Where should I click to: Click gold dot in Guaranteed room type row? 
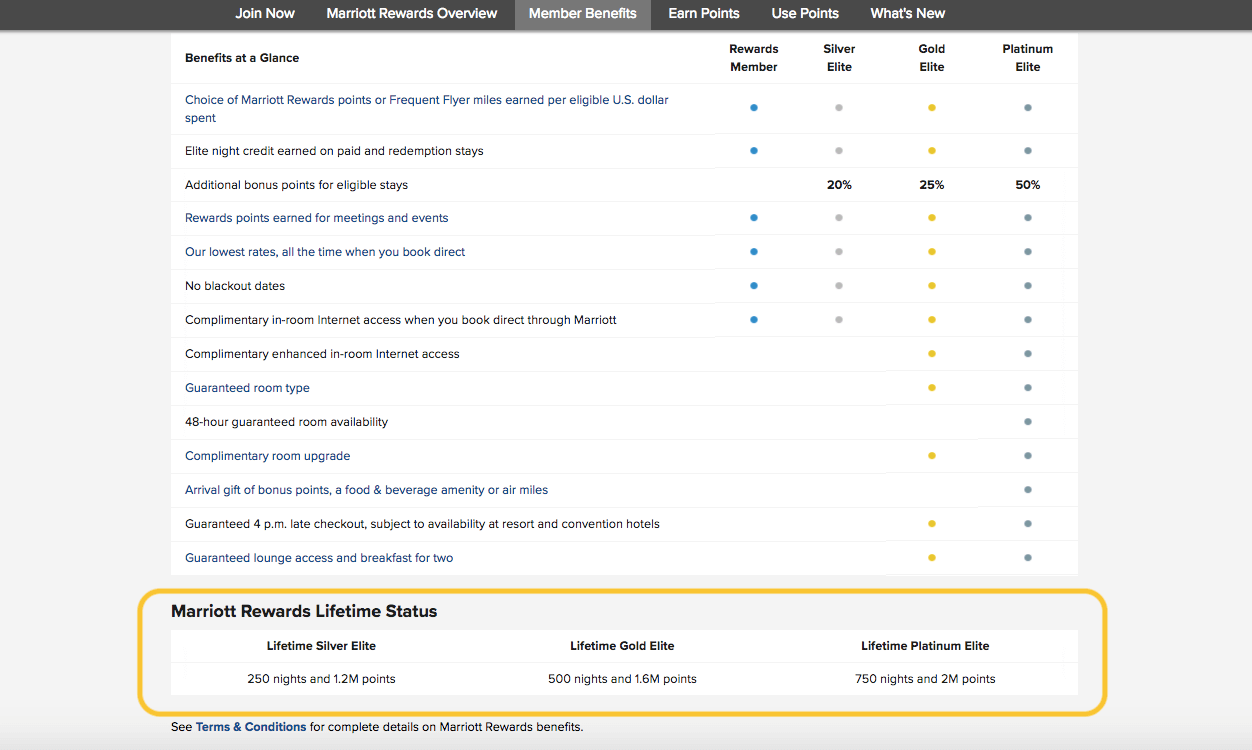[932, 388]
